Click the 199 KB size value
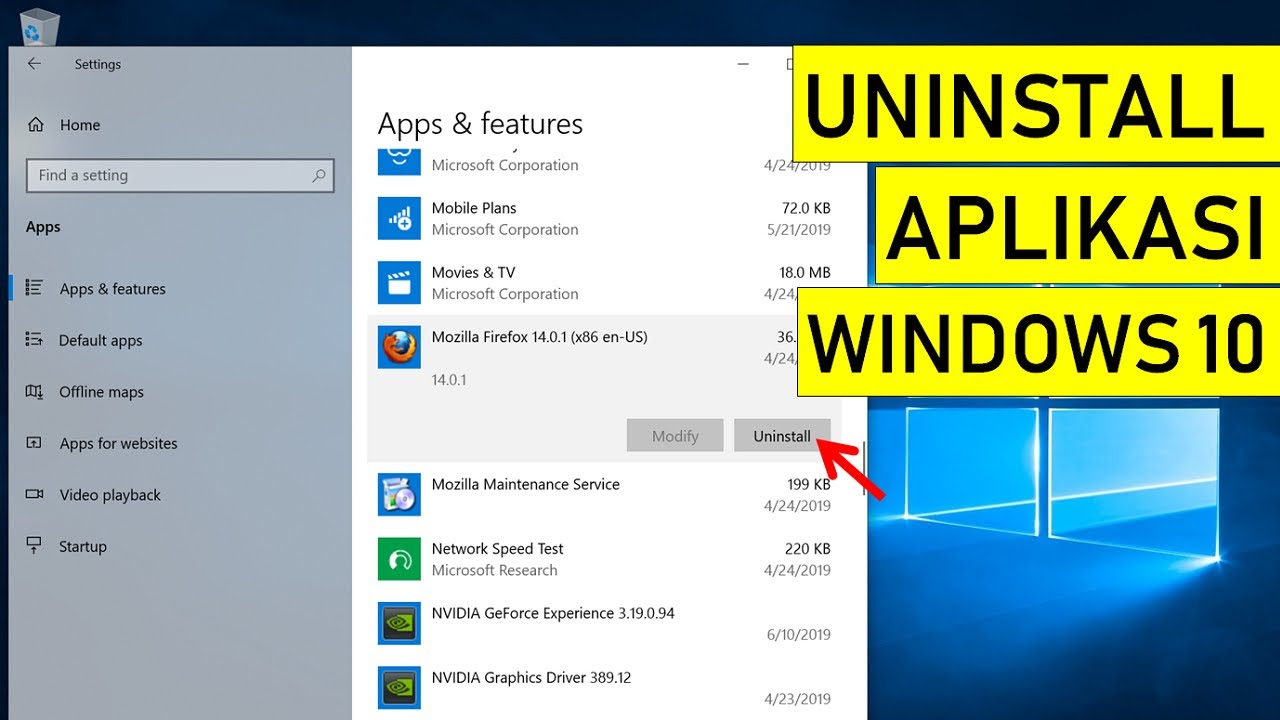This screenshot has width=1280, height=720. click(809, 484)
